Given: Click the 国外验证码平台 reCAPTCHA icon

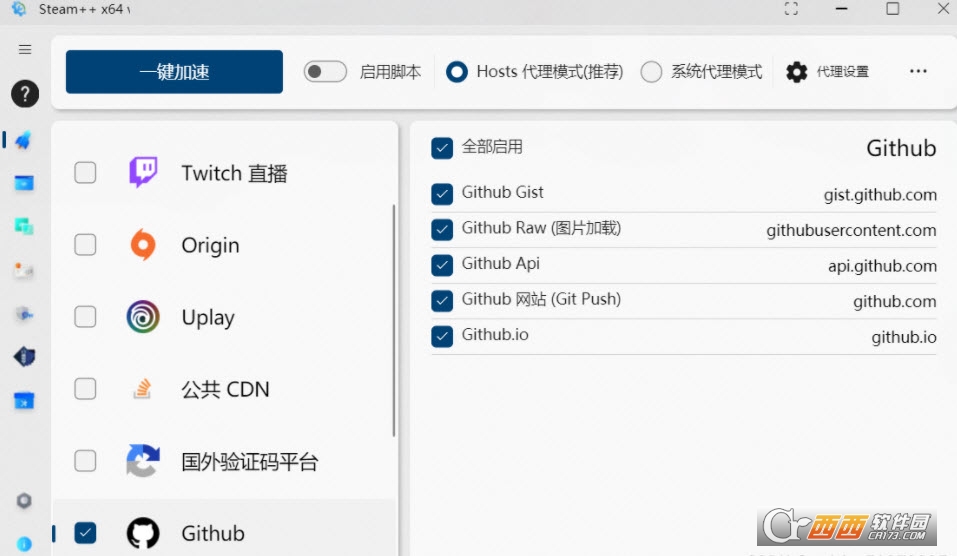Looking at the screenshot, I should tap(143, 461).
